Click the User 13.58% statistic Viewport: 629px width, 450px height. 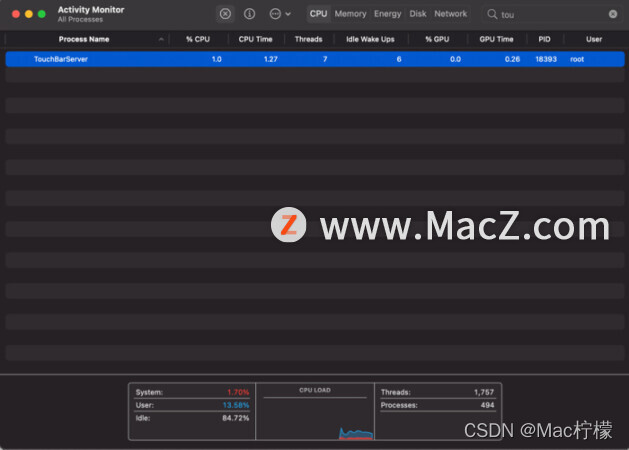click(x=192, y=405)
